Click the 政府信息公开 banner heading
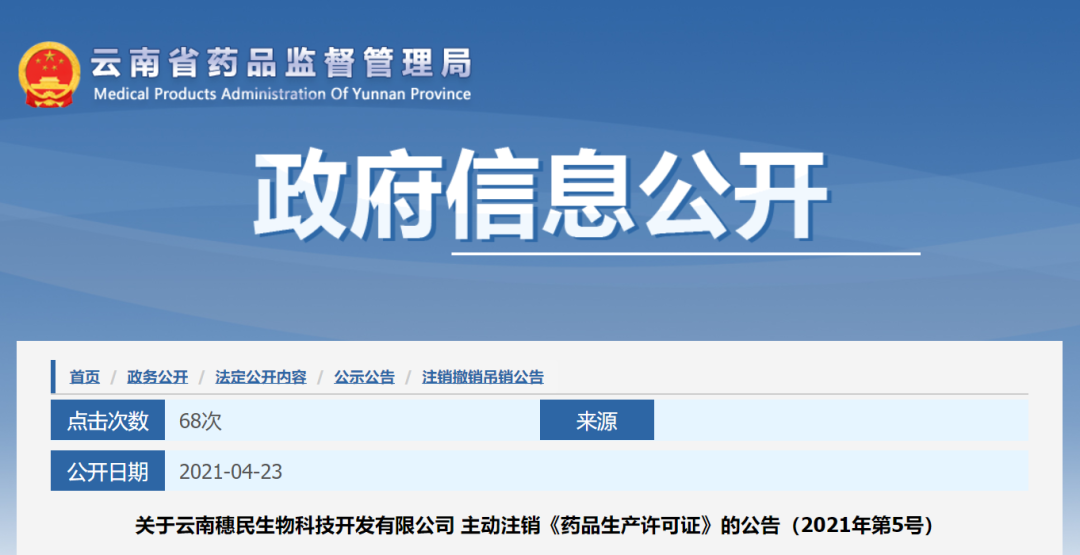The image size is (1080, 555). tap(541, 194)
